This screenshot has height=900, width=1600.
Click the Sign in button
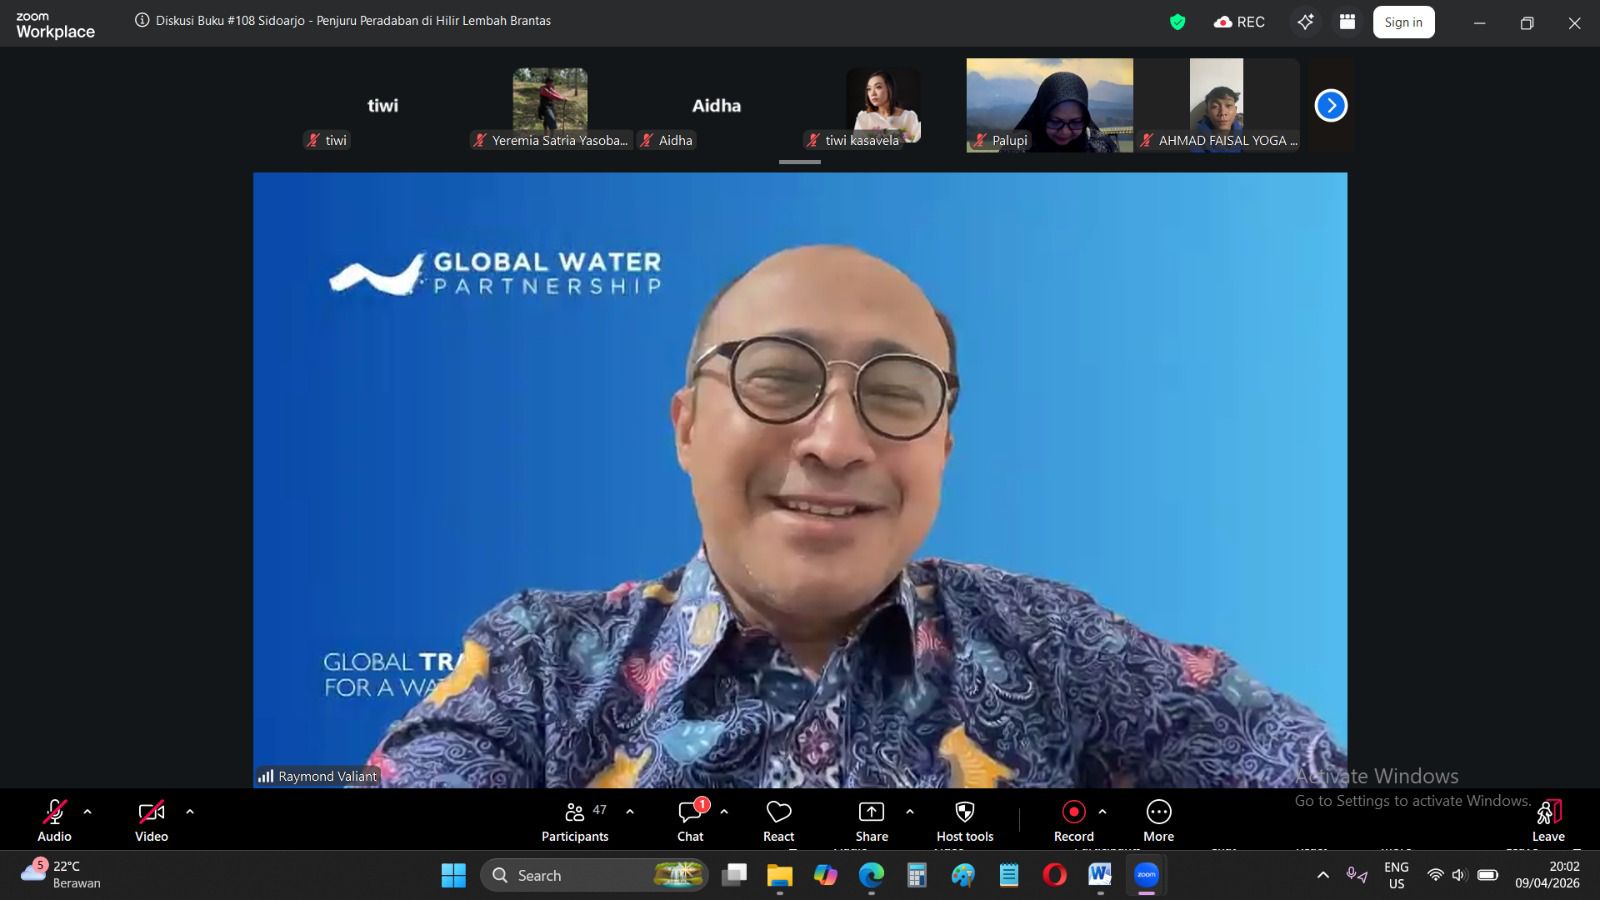[1403, 22]
